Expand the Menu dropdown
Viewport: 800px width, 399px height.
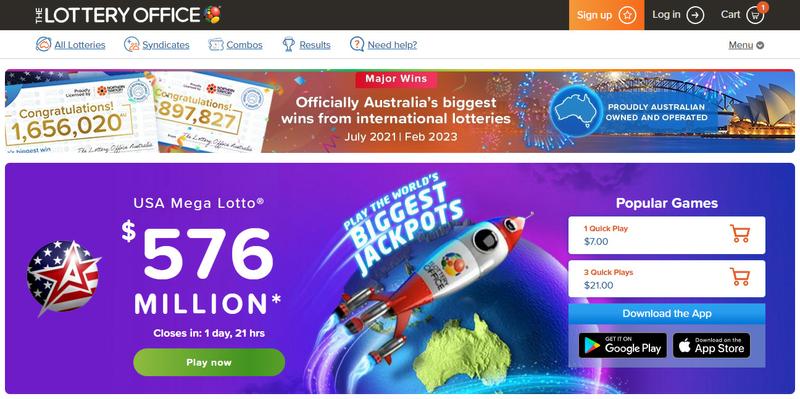(x=746, y=45)
